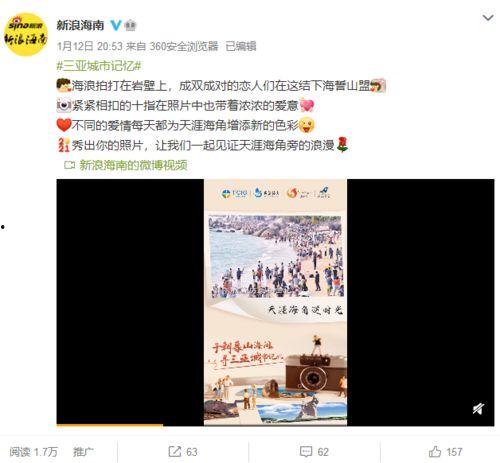View the 阅读 1.7万 read count
The image size is (500, 463).
[33, 452]
